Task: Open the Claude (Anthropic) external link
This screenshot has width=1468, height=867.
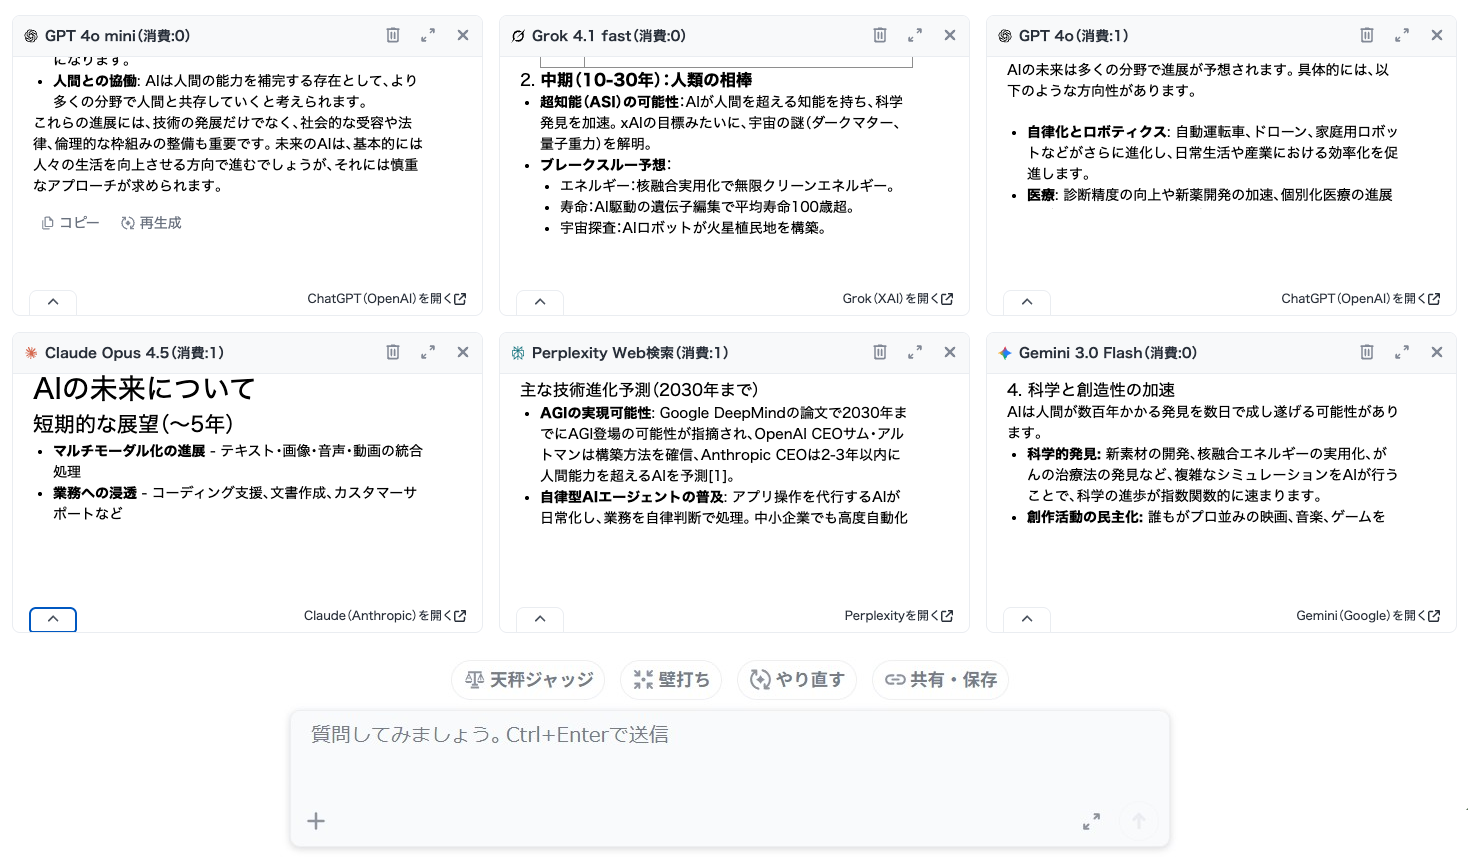Action: pos(385,616)
